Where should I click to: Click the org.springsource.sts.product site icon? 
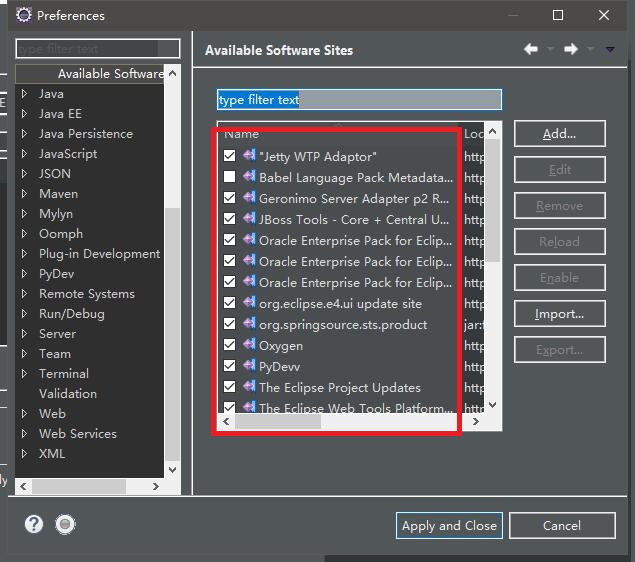pos(249,324)
